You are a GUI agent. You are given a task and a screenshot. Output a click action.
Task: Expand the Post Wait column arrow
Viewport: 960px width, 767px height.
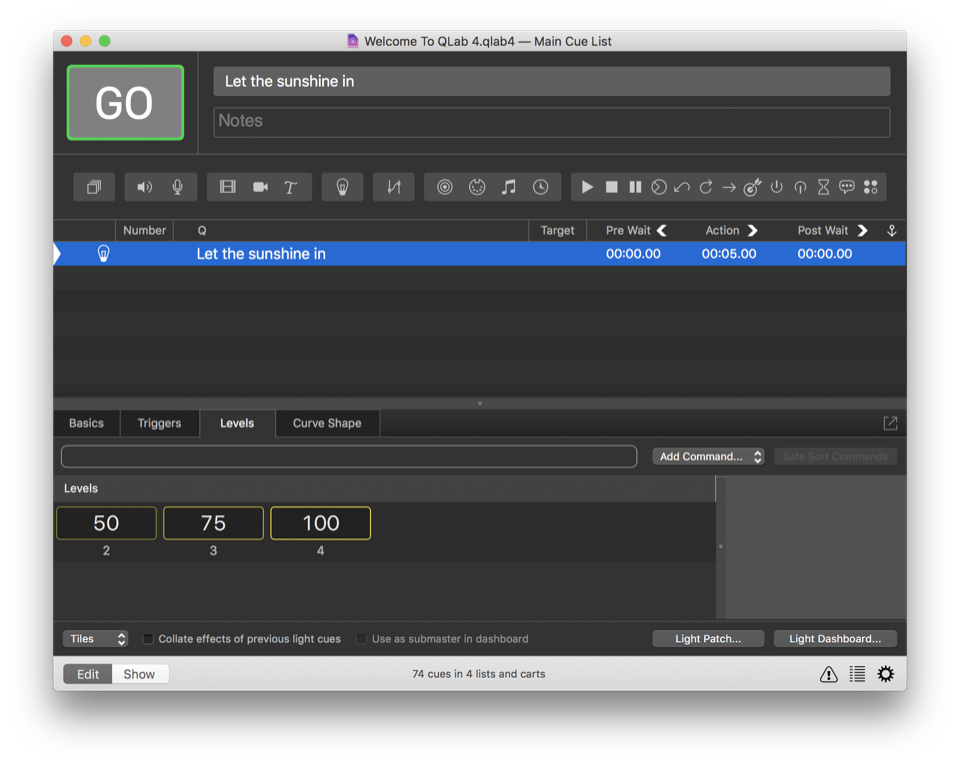862,230
